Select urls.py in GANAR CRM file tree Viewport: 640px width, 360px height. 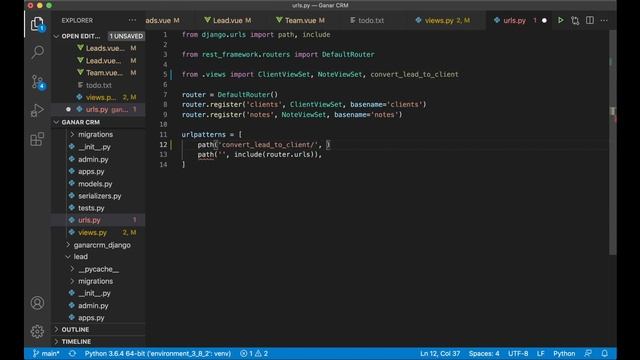coord(98,220)
